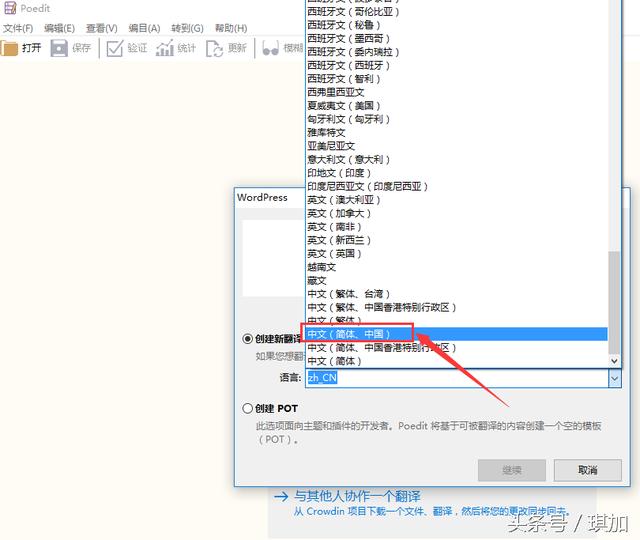Open the 文件(F) menu
This screenshot has height=540, width=640.
click(18, 28)
